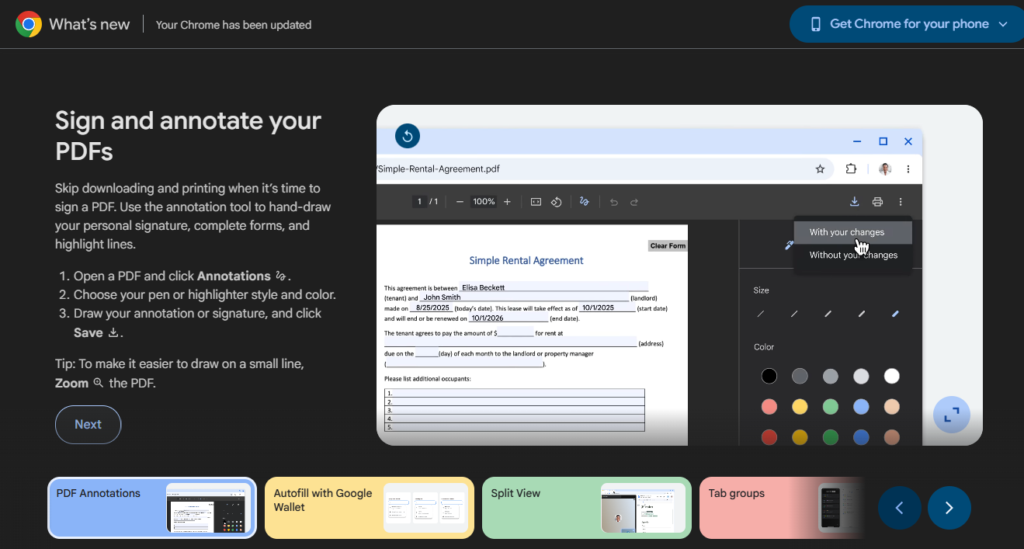Choose the middle pen size option
The width and height of the screenshot is (1024, 549).
point(827,314)
